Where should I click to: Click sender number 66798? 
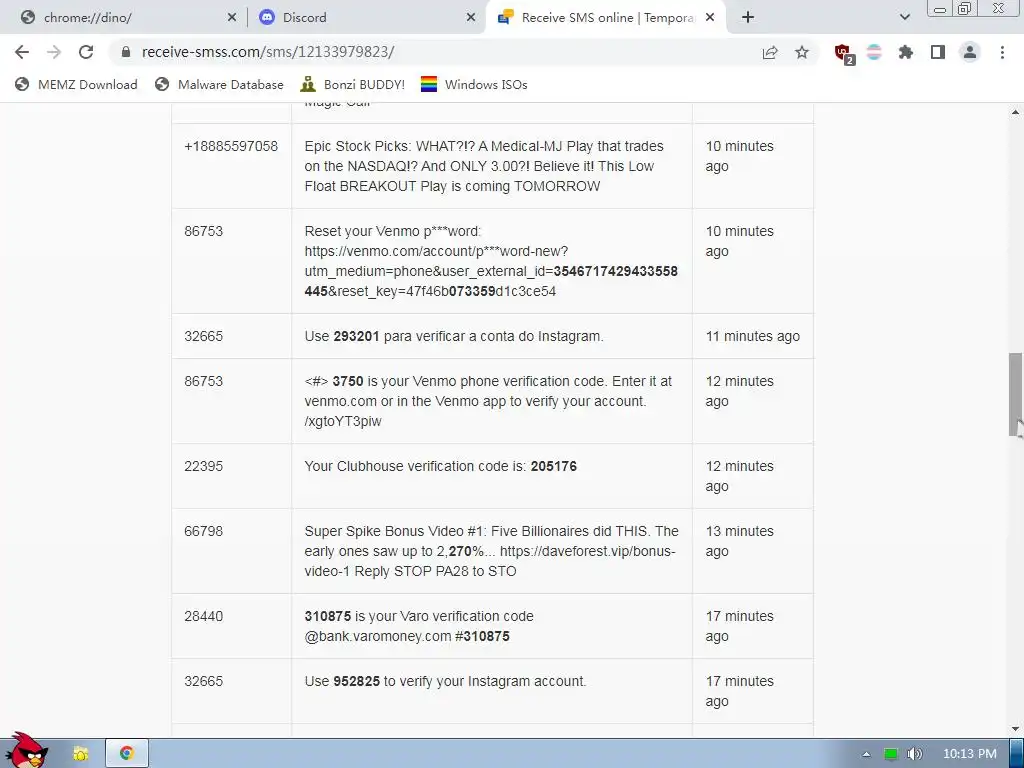204,531
